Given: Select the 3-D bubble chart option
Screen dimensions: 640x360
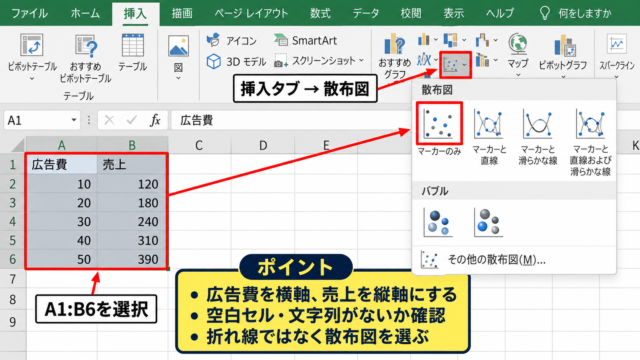Looking at the screenshot, I should 489,222.
